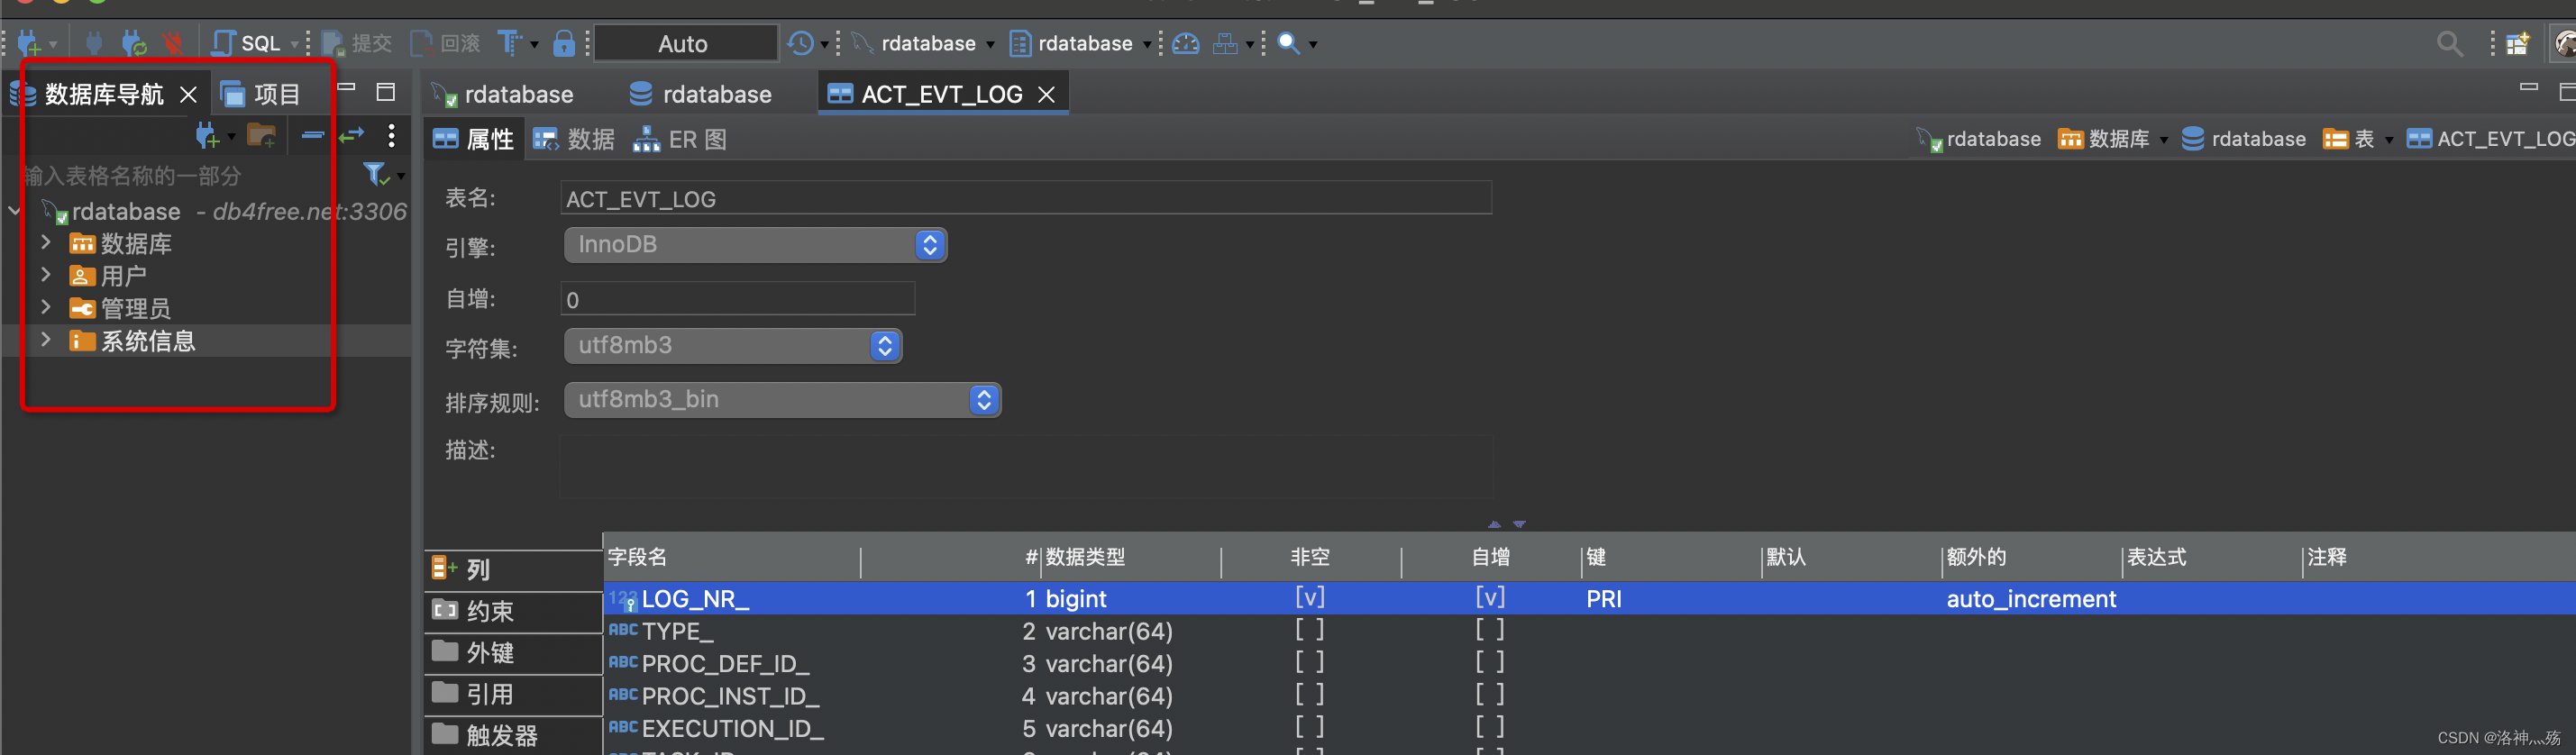Click the create folder icon in navigator panel
Viewport: 2576px width, 755px height.
tap(262, 135)
